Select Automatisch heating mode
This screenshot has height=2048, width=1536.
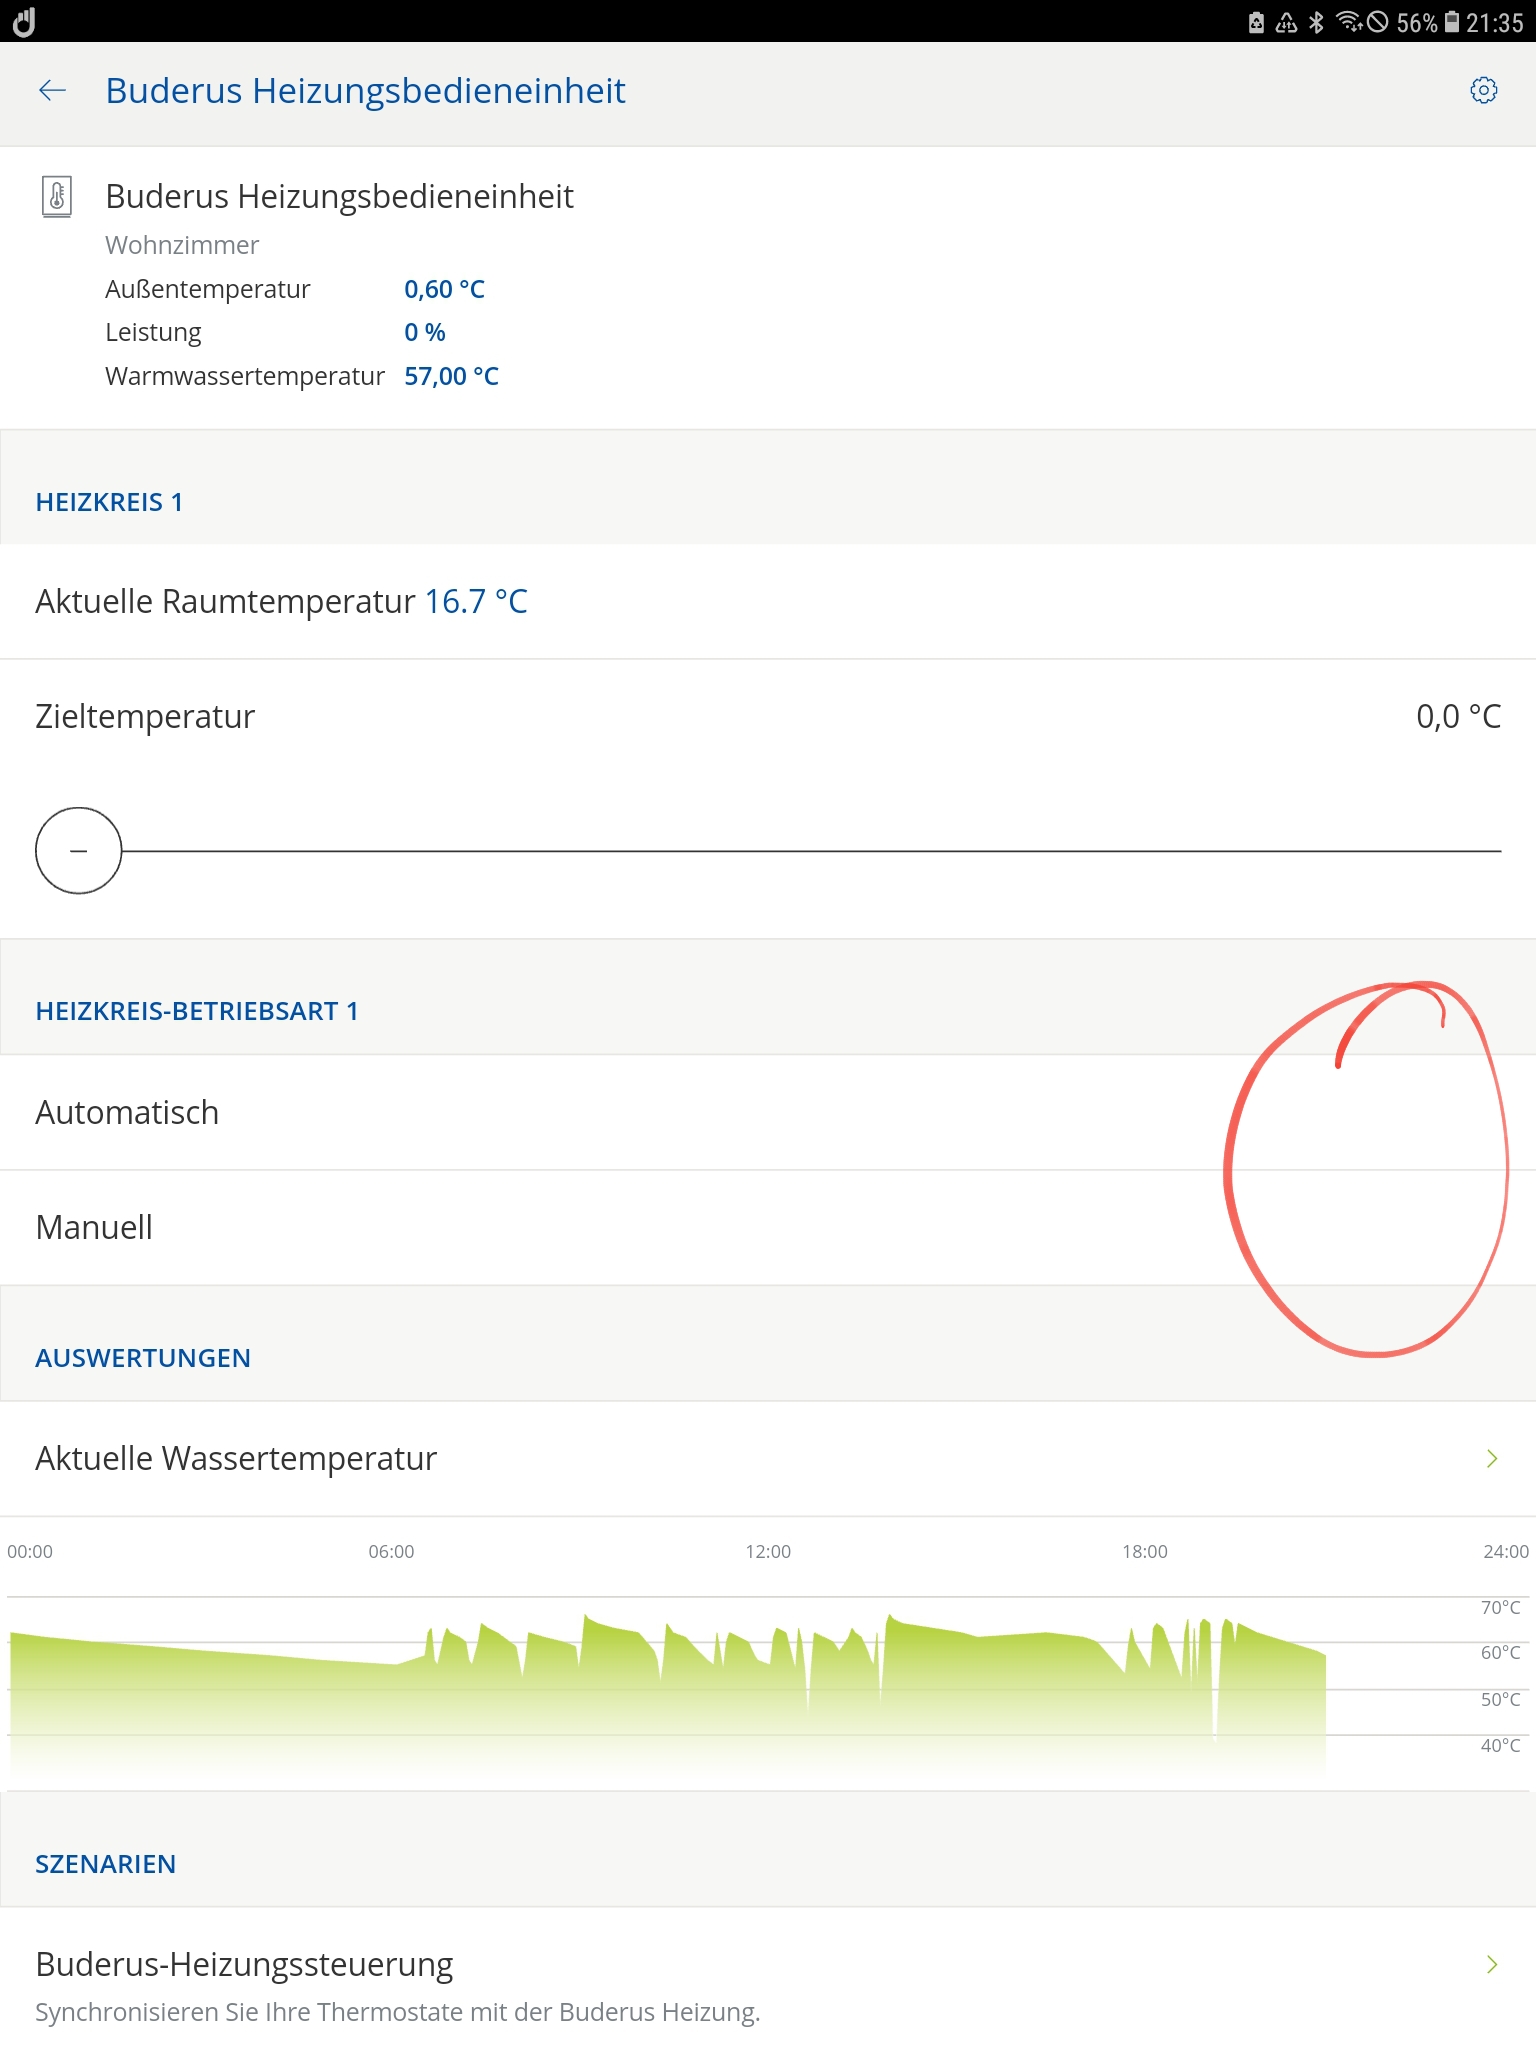(127, 1112)
